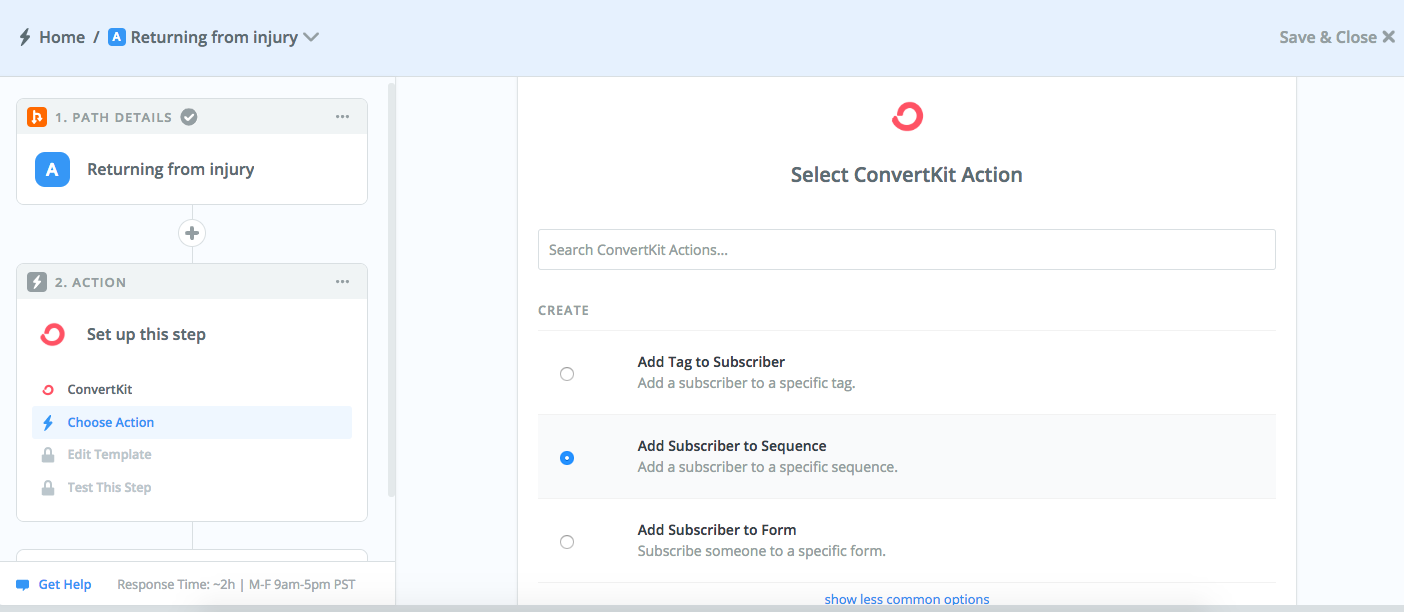
Task: Open the ellipsis menu on the Action step
Action: [x=342, y=281]
